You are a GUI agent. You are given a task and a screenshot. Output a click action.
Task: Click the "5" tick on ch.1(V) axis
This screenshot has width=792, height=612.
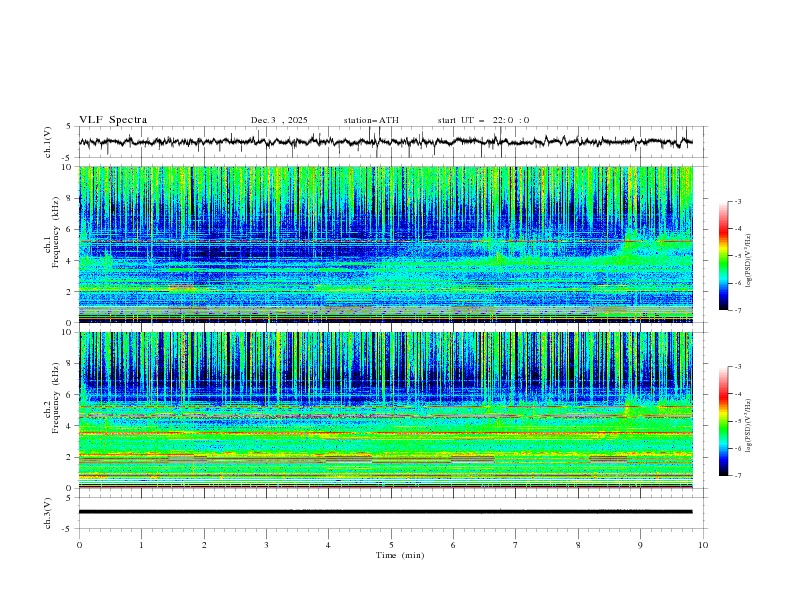(x=69, y=126)
